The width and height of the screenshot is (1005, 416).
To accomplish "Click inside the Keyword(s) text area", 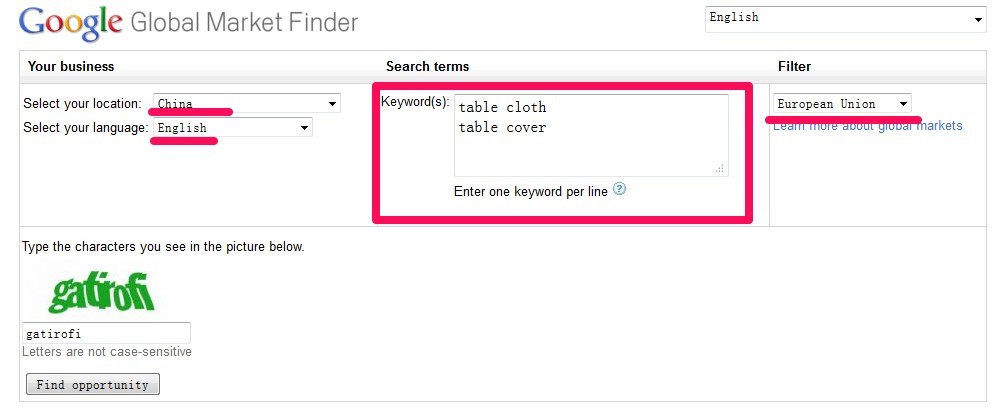I will click(x=591, y=135).
